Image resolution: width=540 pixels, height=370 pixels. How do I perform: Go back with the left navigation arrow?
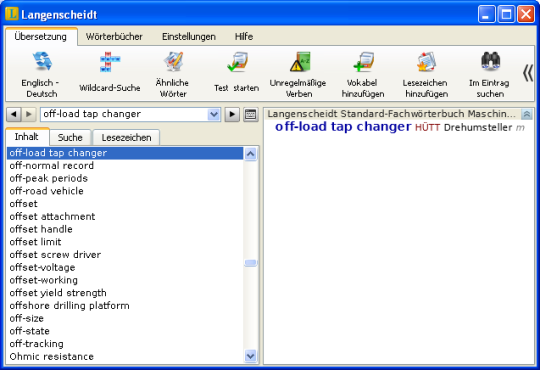click(x=13, y=114)
